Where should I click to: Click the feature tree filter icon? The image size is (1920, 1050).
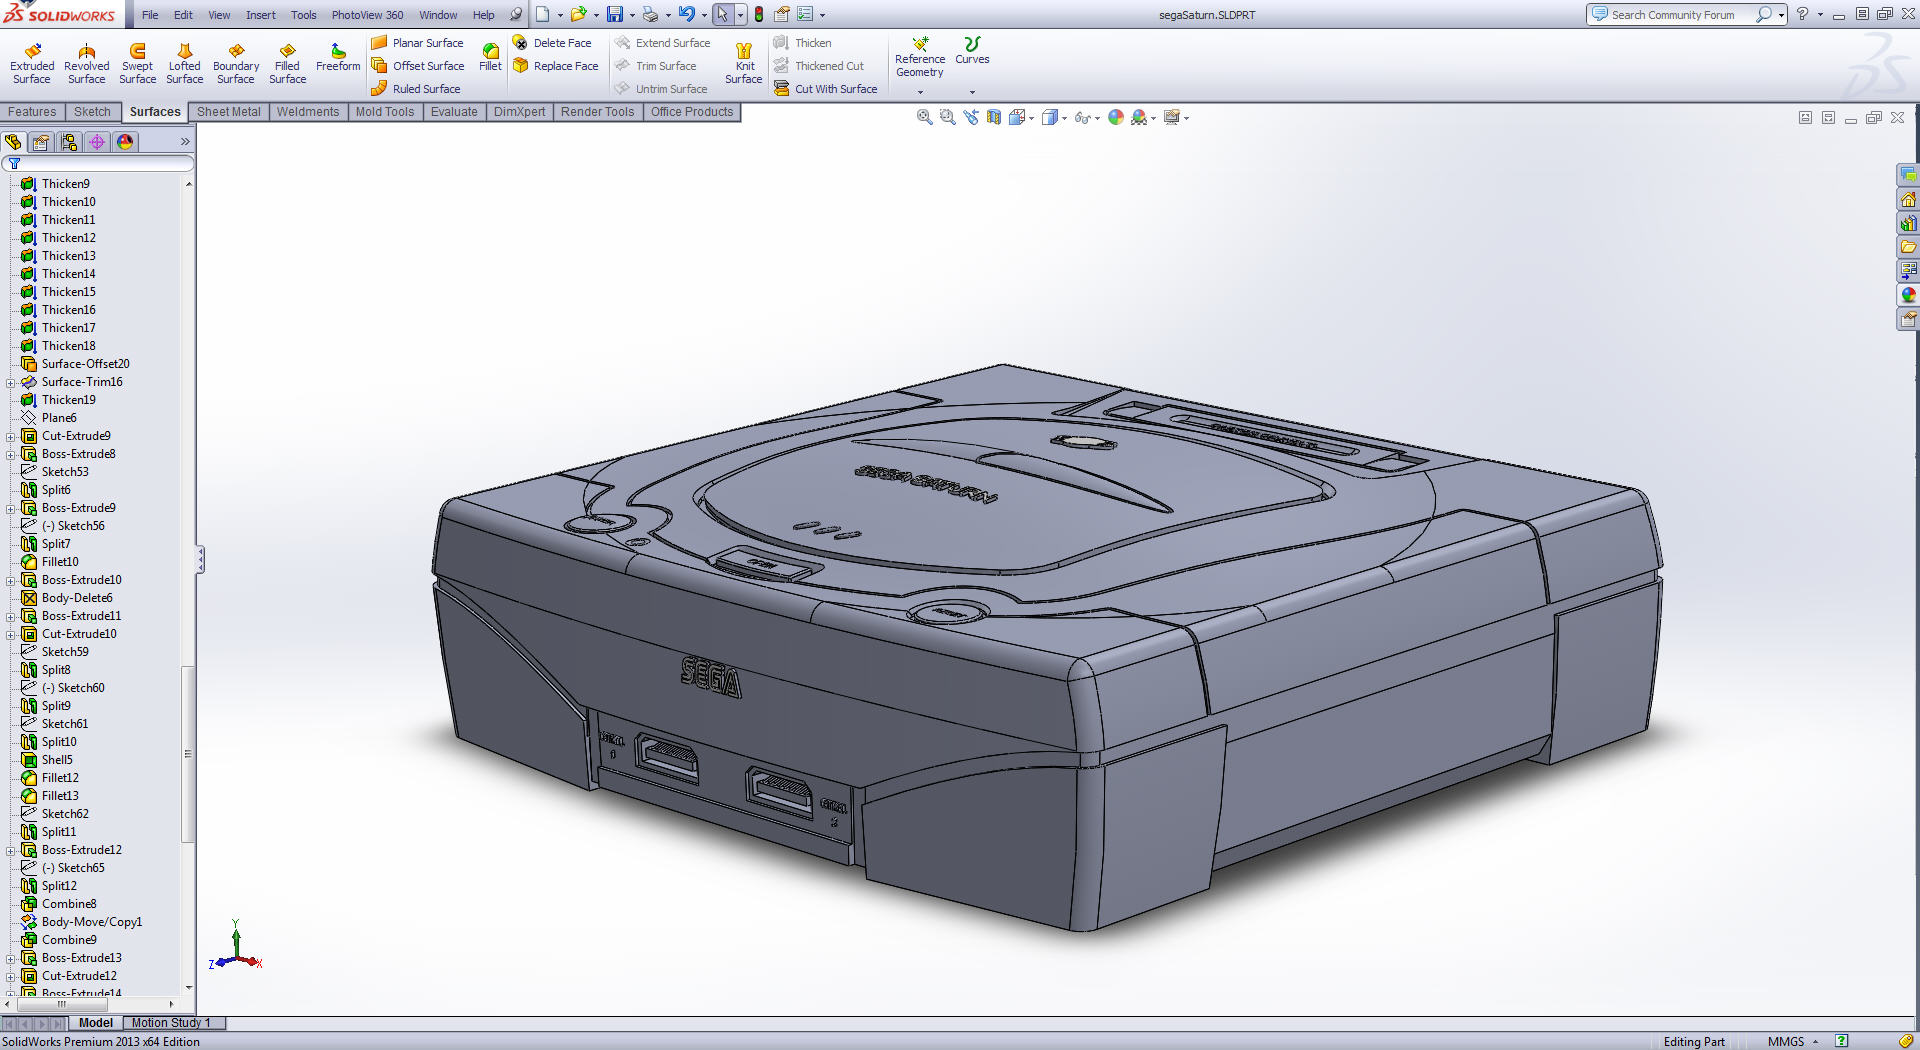point(15,163)
